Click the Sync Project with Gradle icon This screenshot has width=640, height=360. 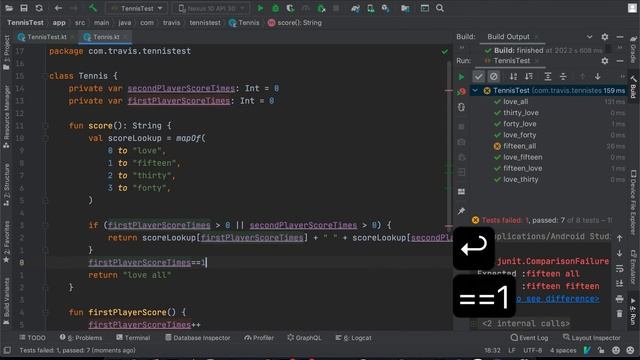(x=355, y=8)
